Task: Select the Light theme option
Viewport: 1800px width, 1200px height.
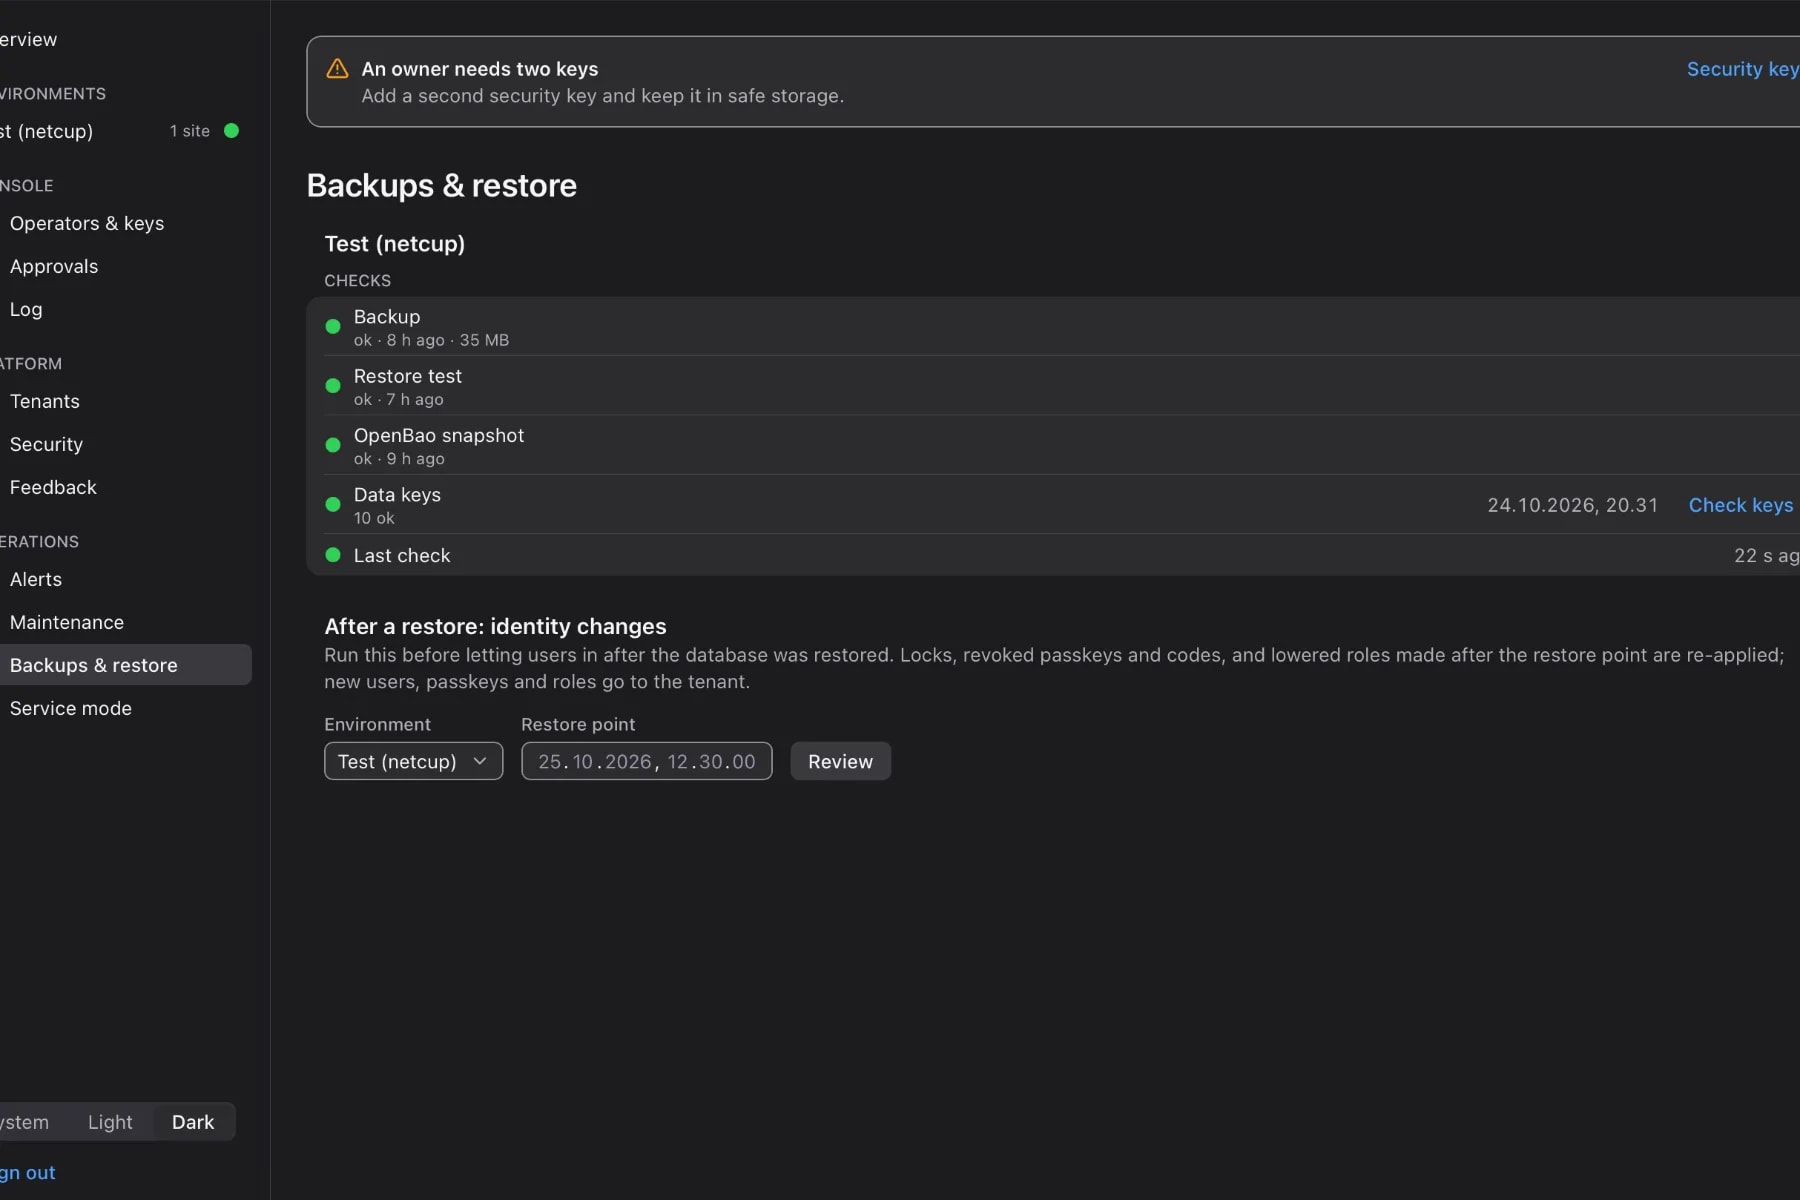Action: (x=110, y=1122)
